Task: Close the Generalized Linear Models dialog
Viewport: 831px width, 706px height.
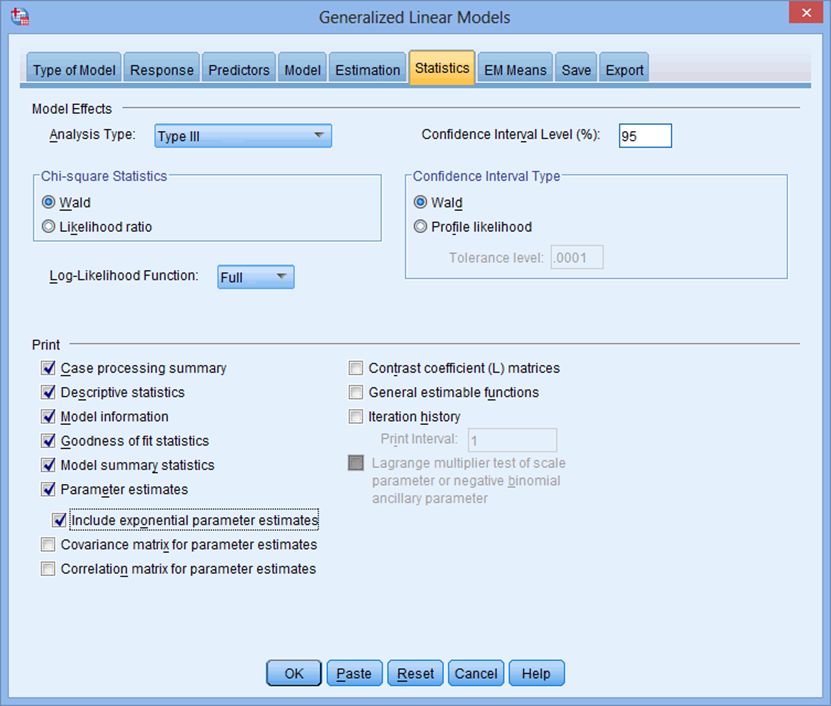Action: click(806, 13)
